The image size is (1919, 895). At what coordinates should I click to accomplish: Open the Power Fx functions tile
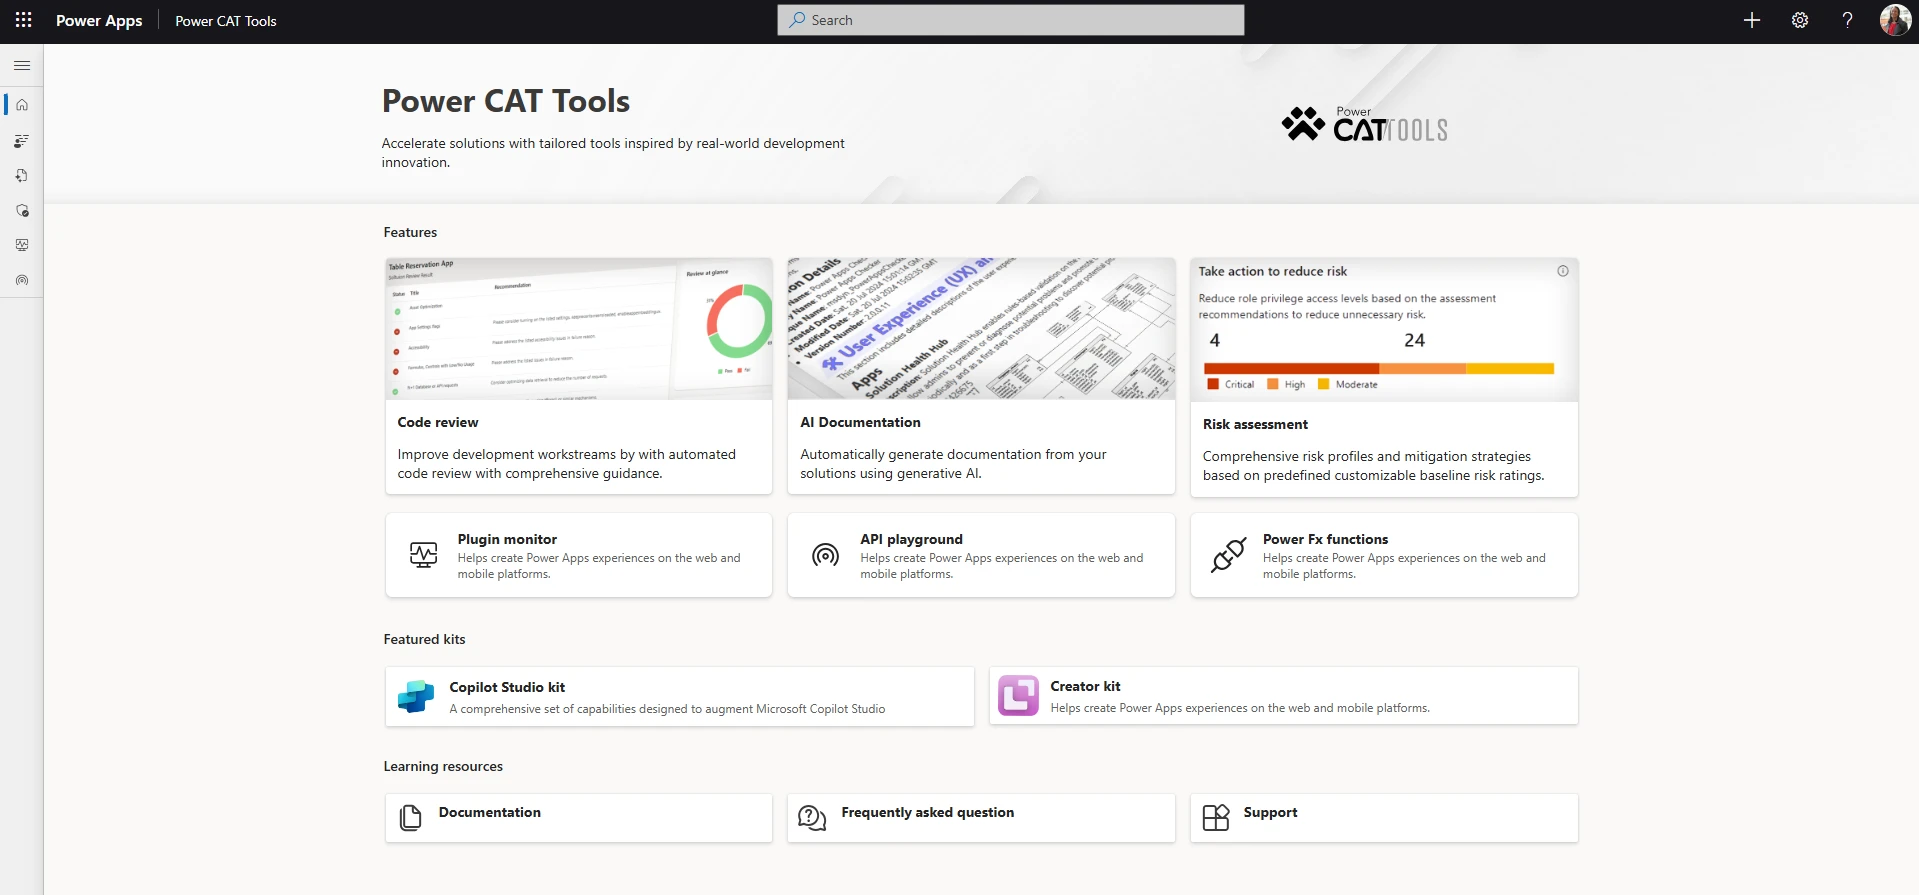click(1383, 555)
